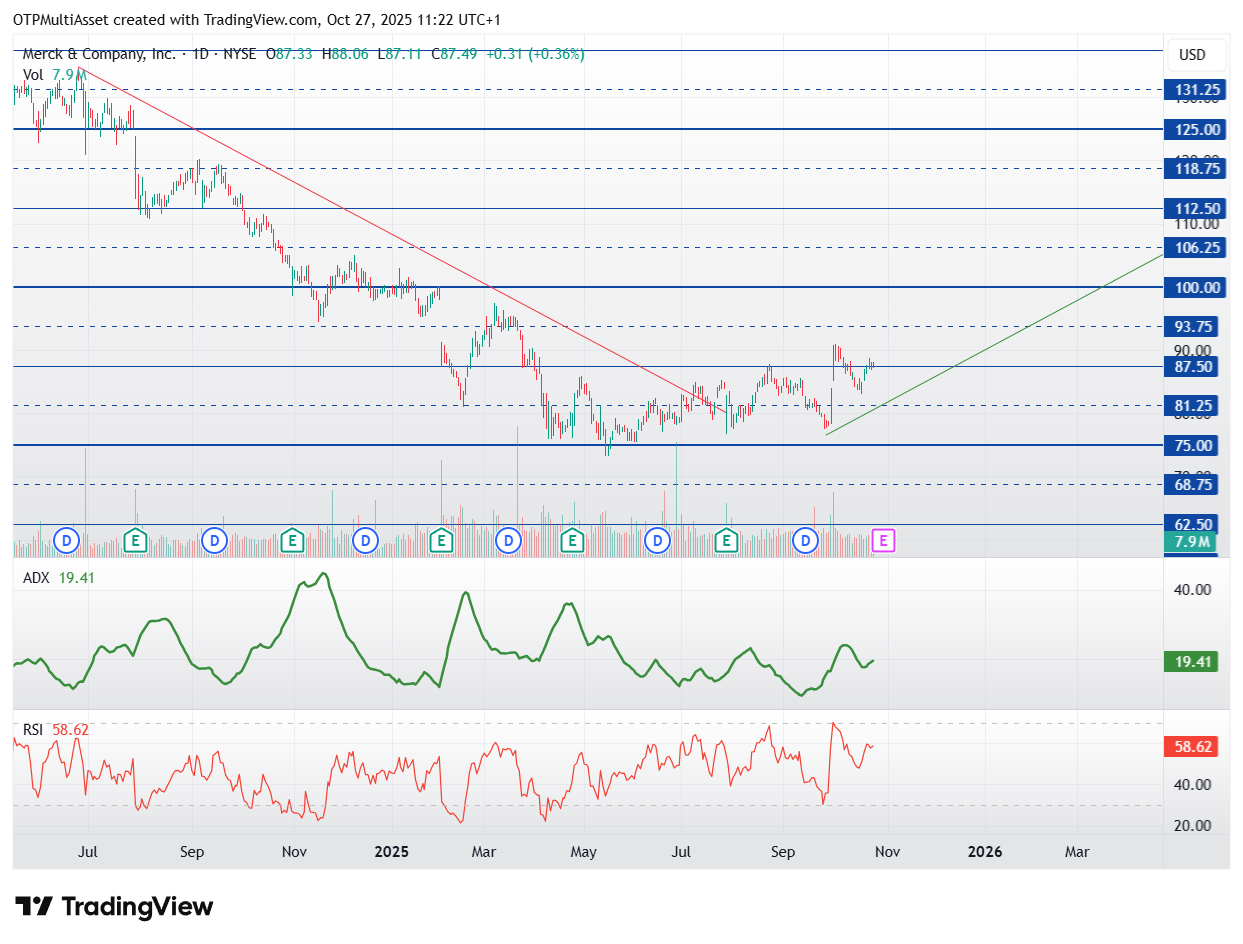Click the red 58.62 RSI value tag
This screenshot has height=944, width=1243.
[1192, 747]
